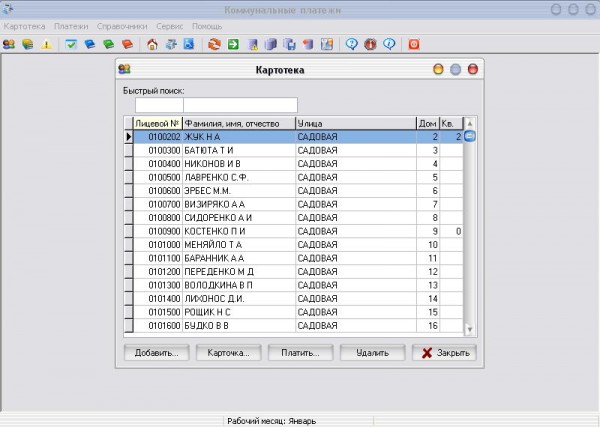
Task: Click the green arrow toolbar icon
Action: [232, 44]
